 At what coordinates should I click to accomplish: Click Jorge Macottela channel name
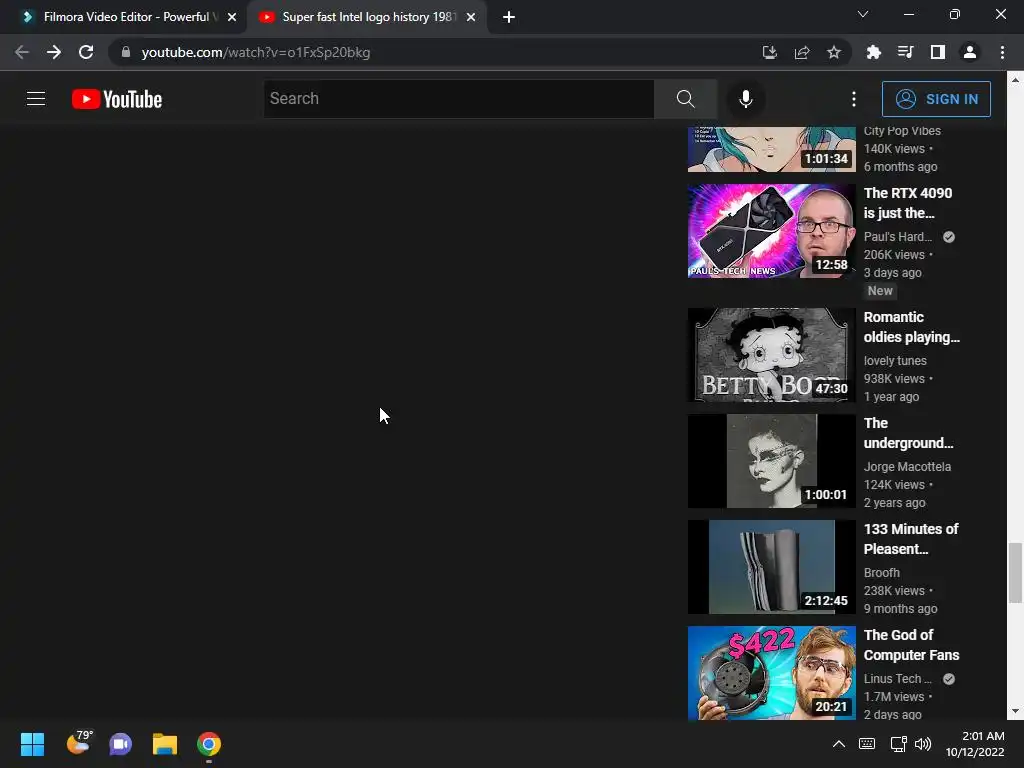click(x=907, y=466)
